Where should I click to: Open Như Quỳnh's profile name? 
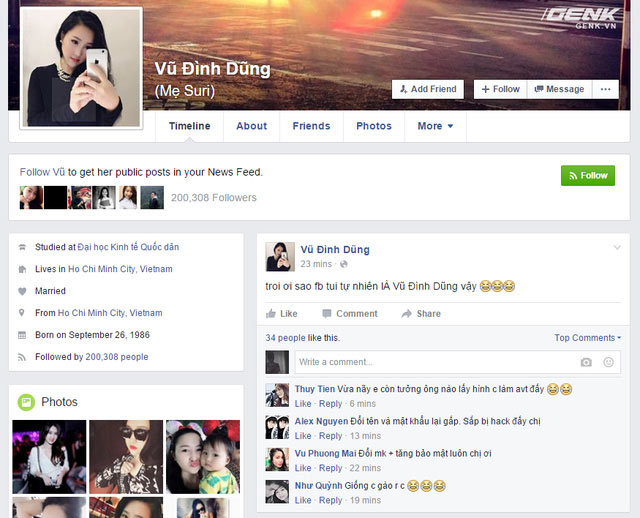pos(318,485)
